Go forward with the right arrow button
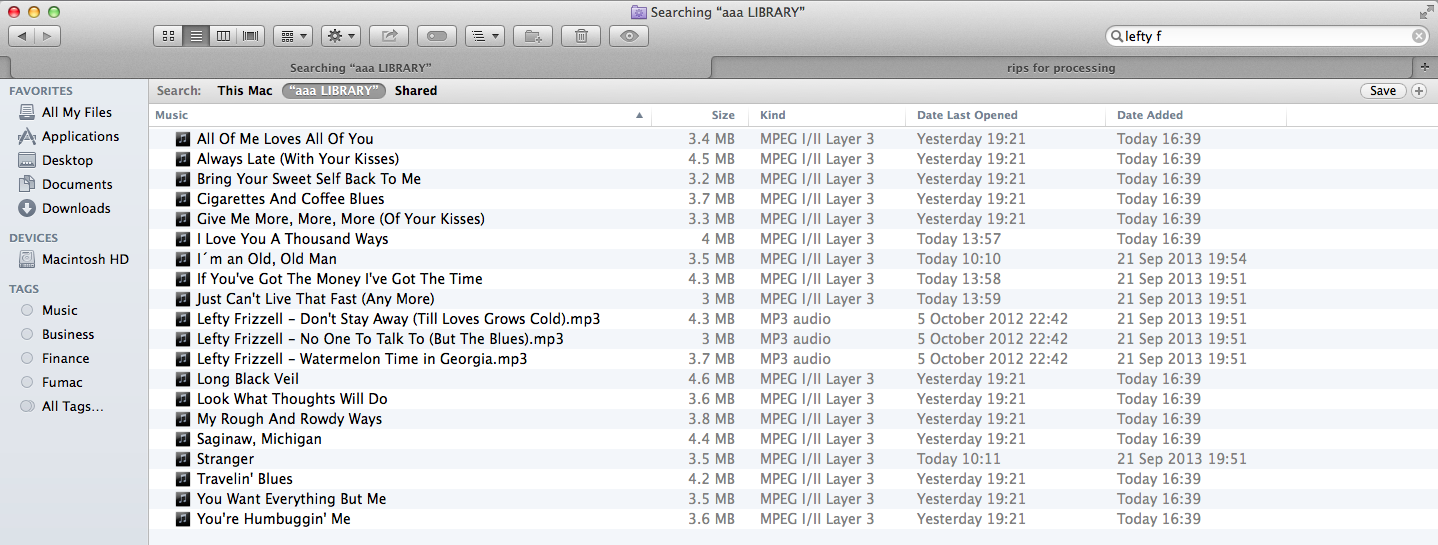The width and height of the screenshot is (1438, 545). click(48, 36)
